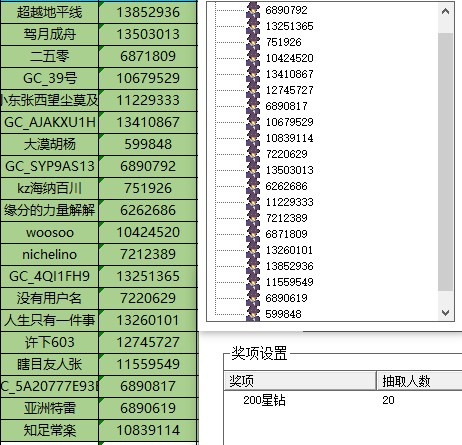
Task: Click the 抽取人数 column header
Action: pyautogui.click(x=419, y=380)
